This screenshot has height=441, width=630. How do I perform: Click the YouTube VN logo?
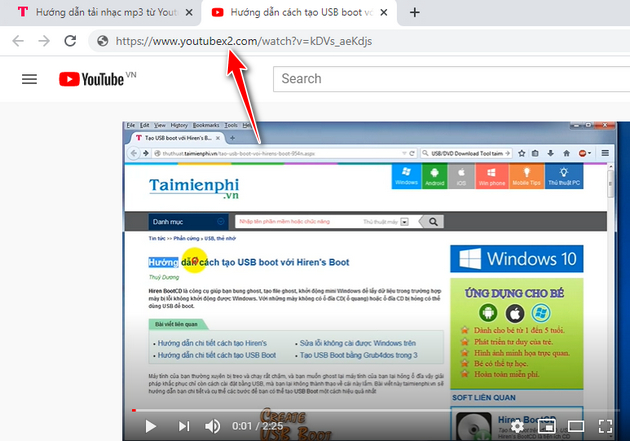(97, 79)
